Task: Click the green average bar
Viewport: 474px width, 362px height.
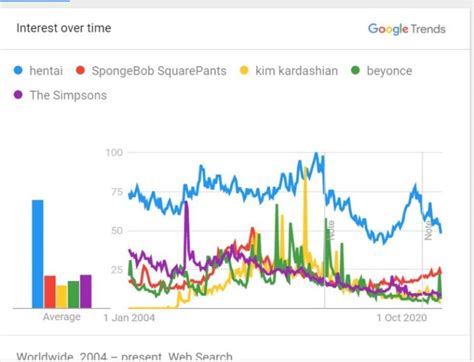Action: click(74, 295)
